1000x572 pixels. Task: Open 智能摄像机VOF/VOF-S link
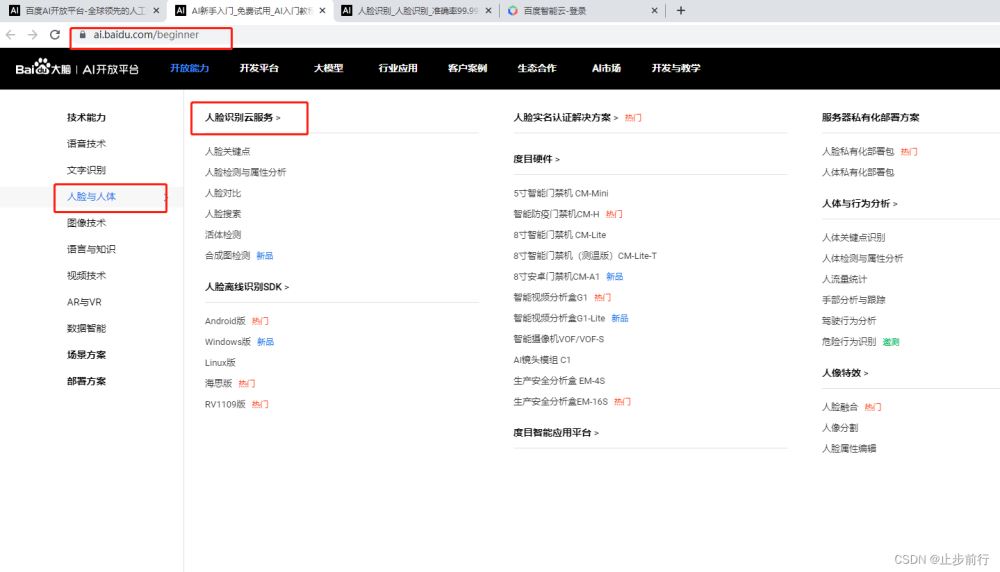559,339
